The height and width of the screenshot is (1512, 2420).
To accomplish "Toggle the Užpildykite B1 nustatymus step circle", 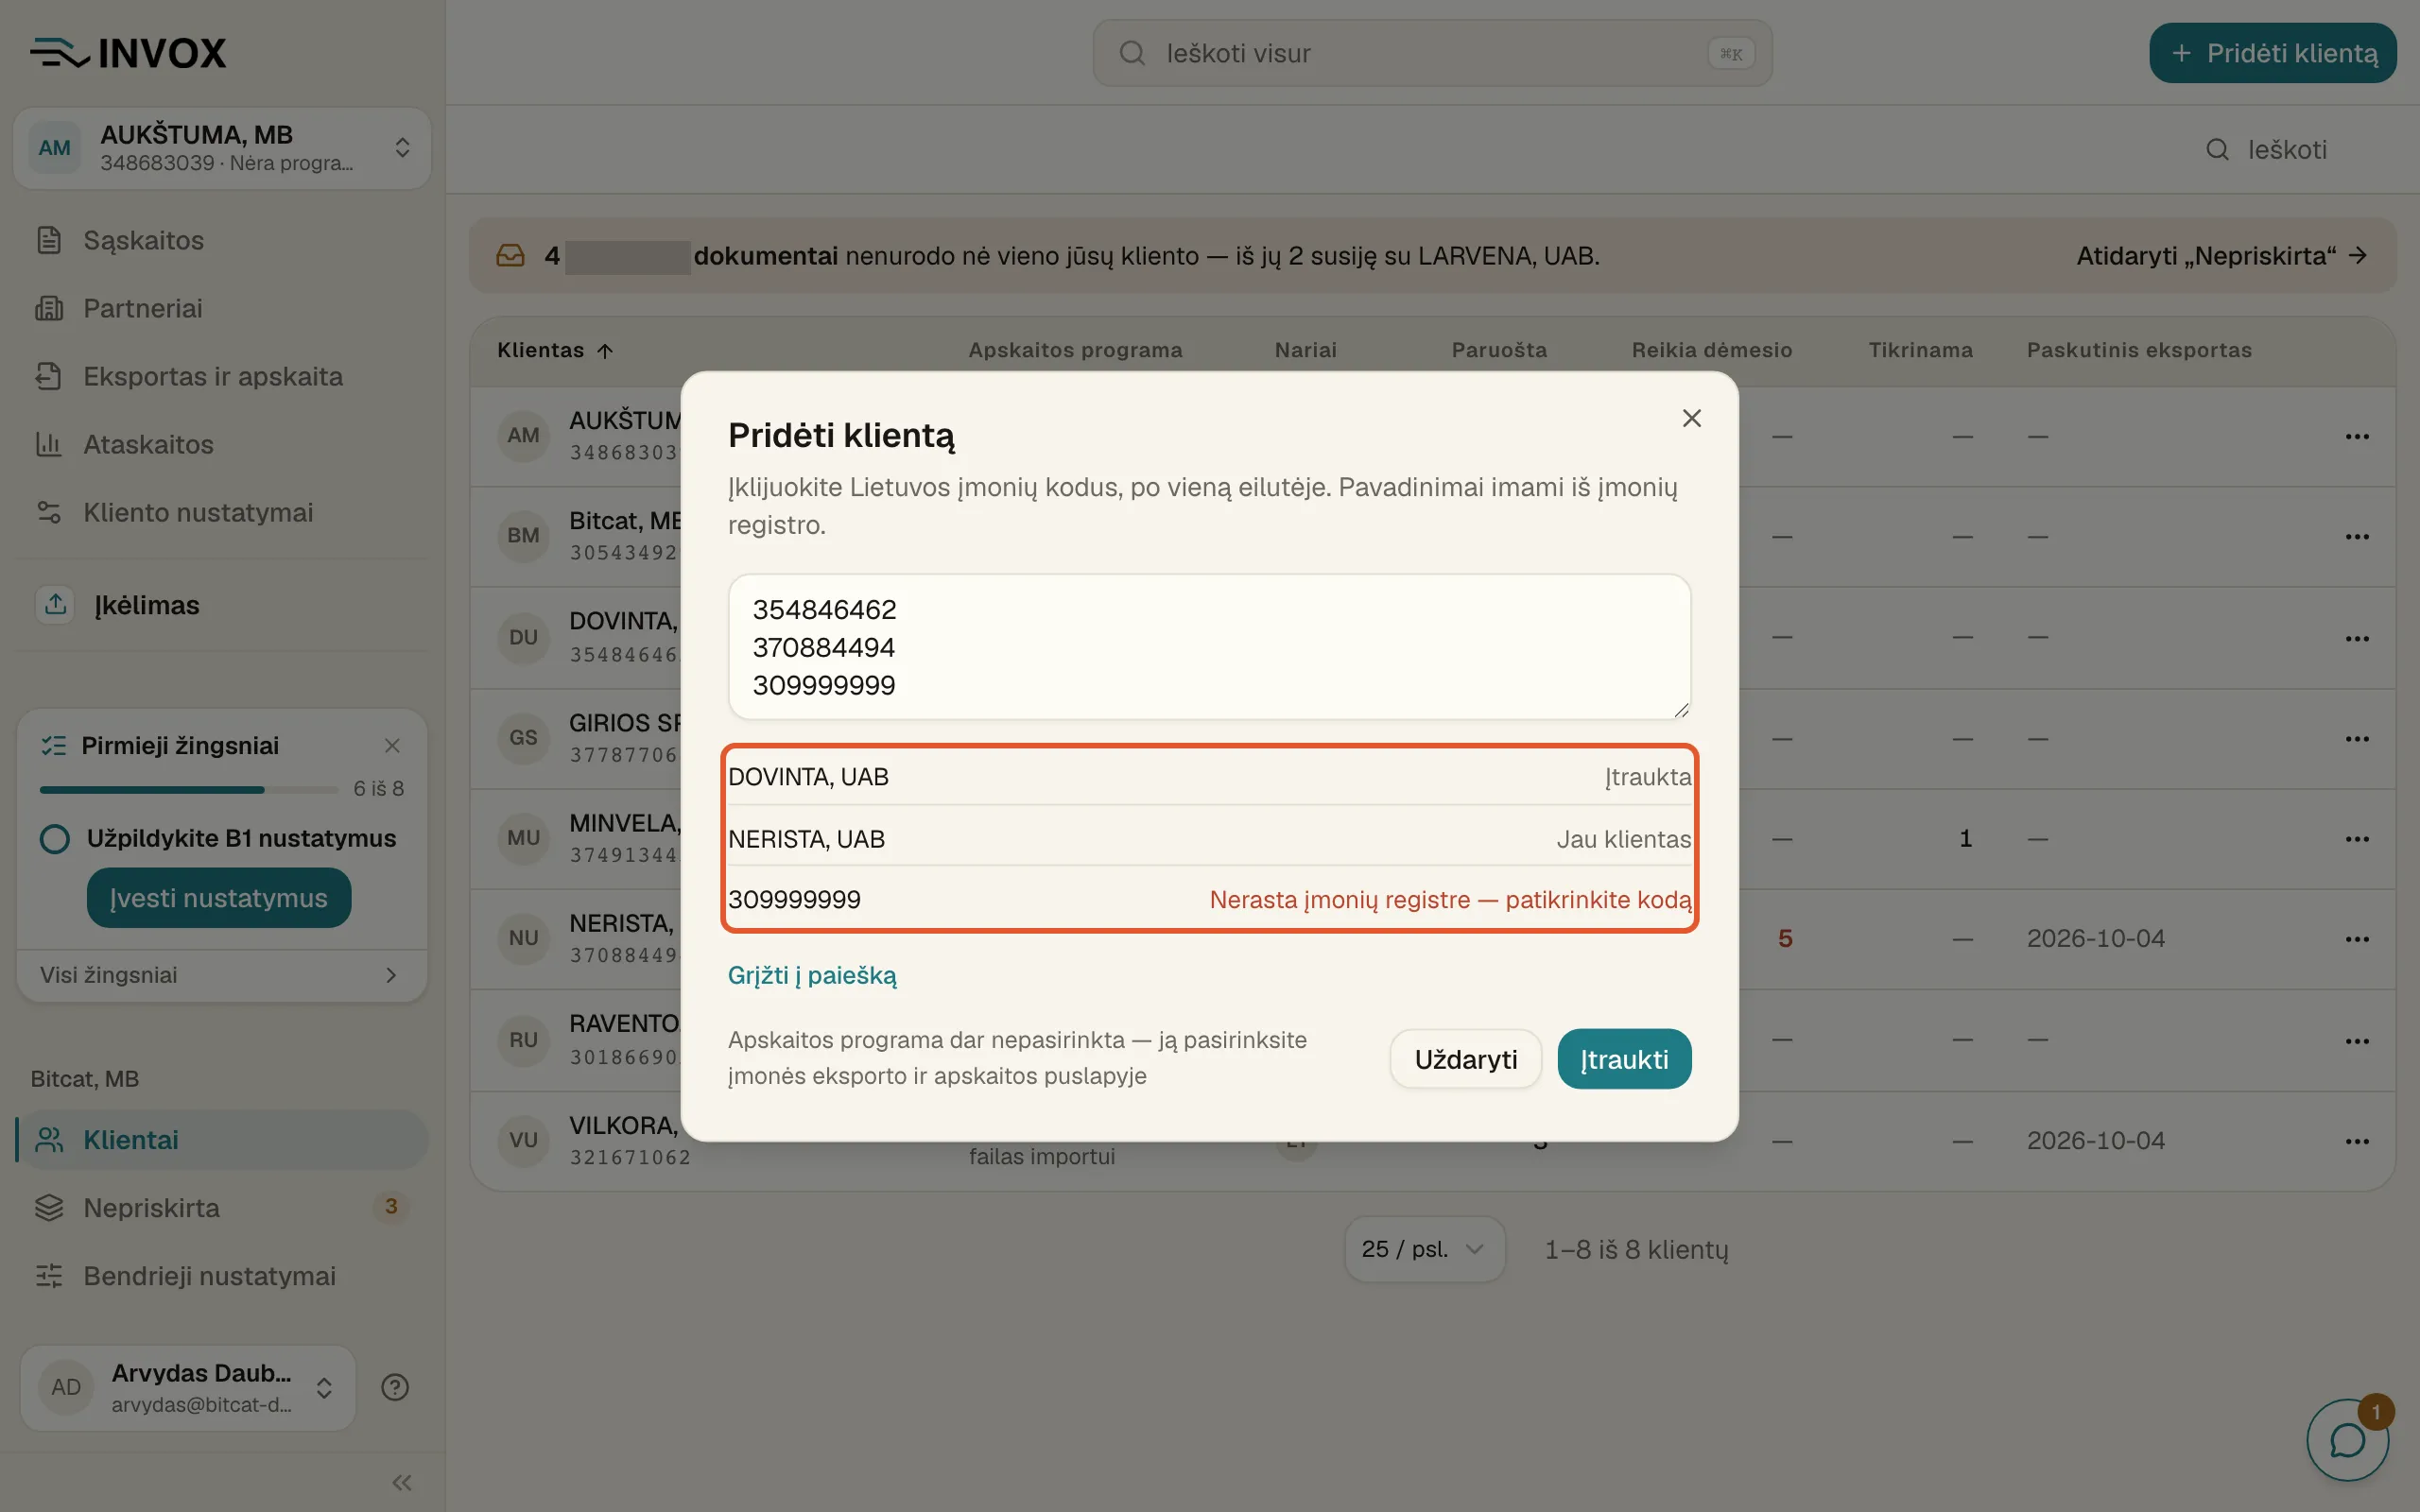I will click(x=54, y=838).
